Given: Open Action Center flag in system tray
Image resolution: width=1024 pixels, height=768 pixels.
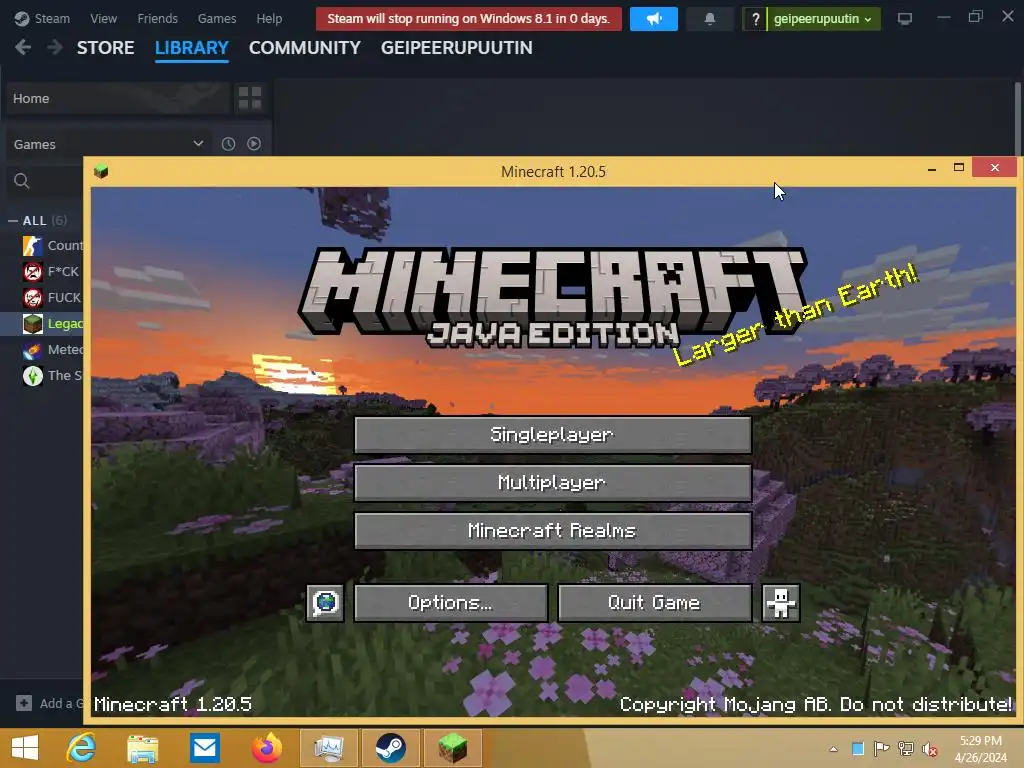Looking at the screenshot, I should [x=881, y=748].
